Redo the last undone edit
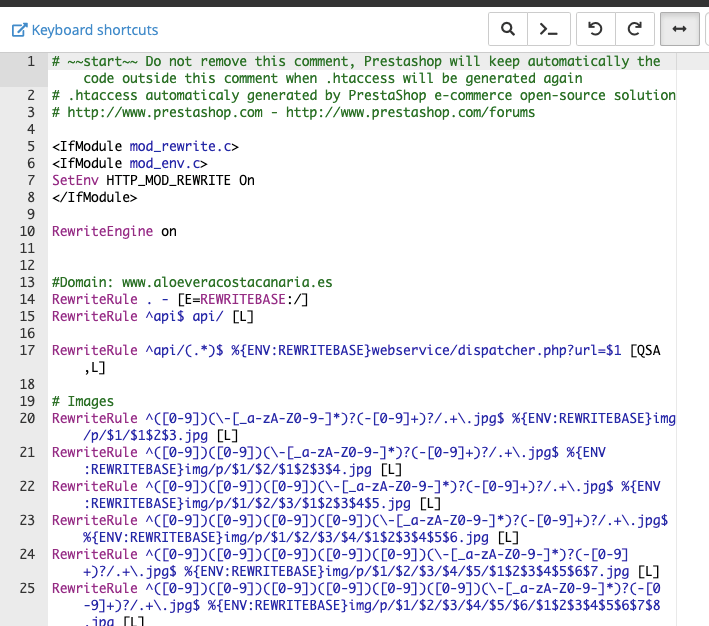Viewport: 709px width, 626px height. pos(635,29)
